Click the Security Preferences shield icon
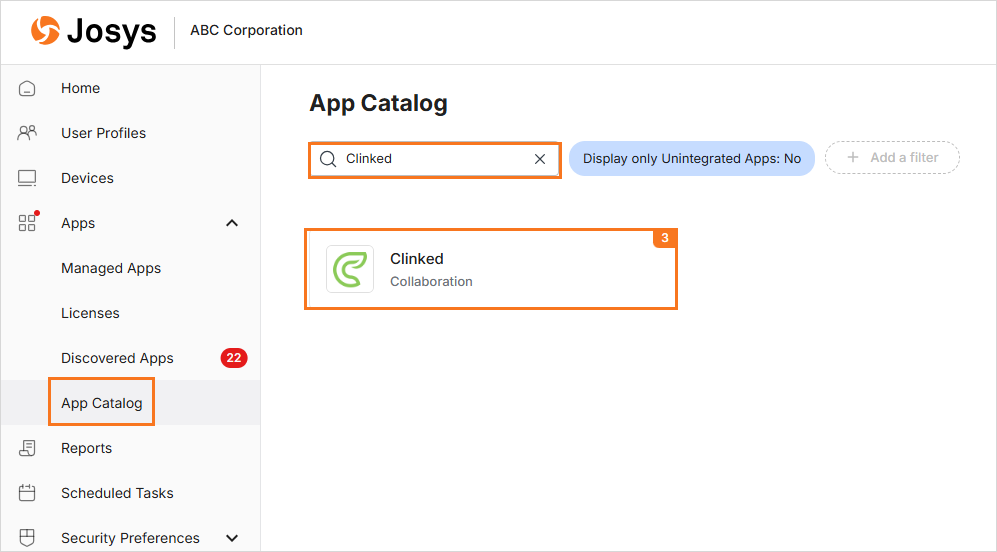Screen dimensions: 997x552 point(27,538)
